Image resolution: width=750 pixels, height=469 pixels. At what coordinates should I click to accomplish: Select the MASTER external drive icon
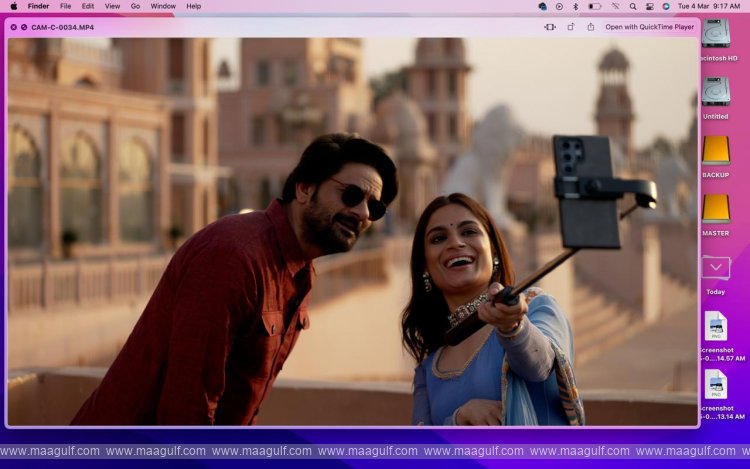pyautogui.click(x=716, y=208)
